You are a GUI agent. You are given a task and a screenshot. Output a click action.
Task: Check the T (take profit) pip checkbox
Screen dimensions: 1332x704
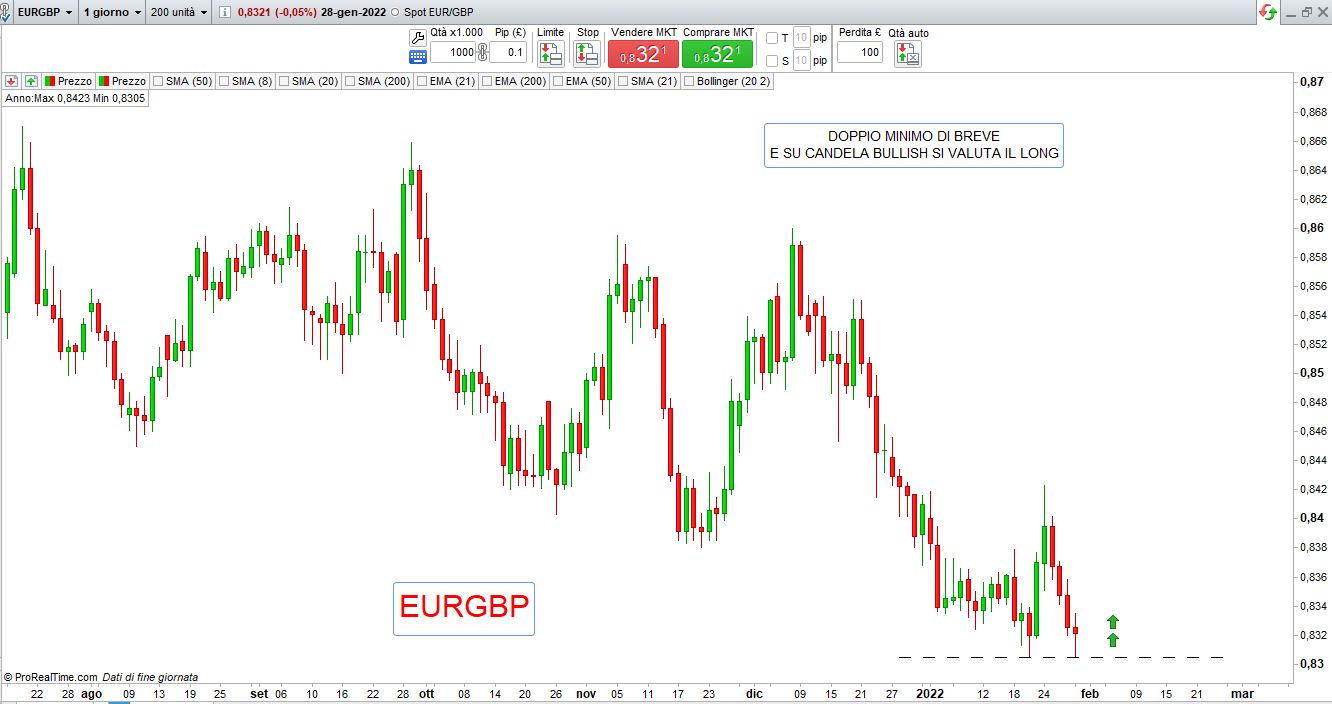[x=771, y=38]
